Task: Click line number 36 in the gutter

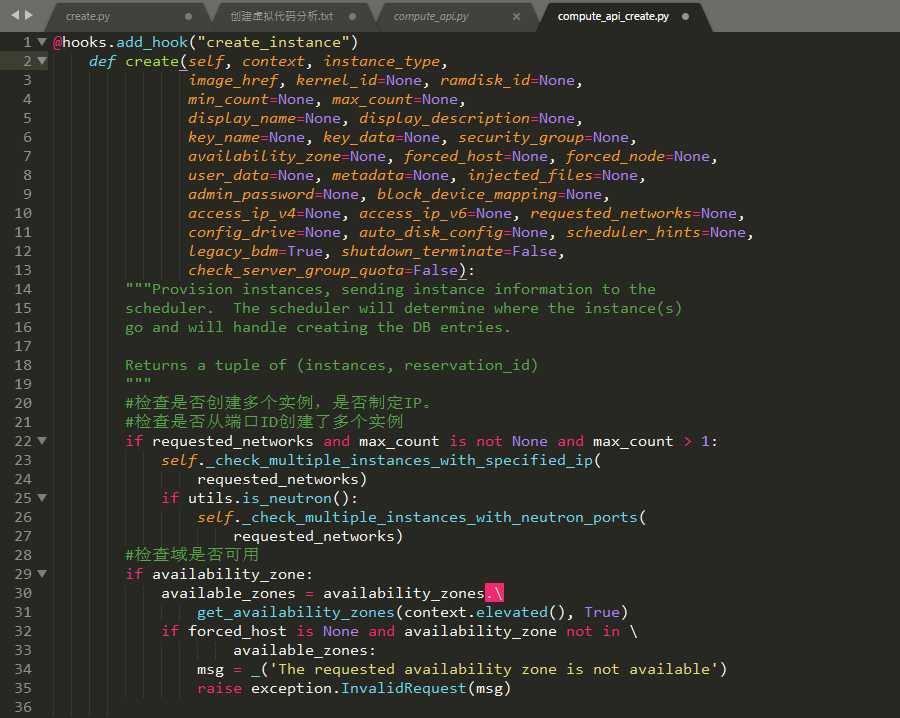Action: (23, 707)
